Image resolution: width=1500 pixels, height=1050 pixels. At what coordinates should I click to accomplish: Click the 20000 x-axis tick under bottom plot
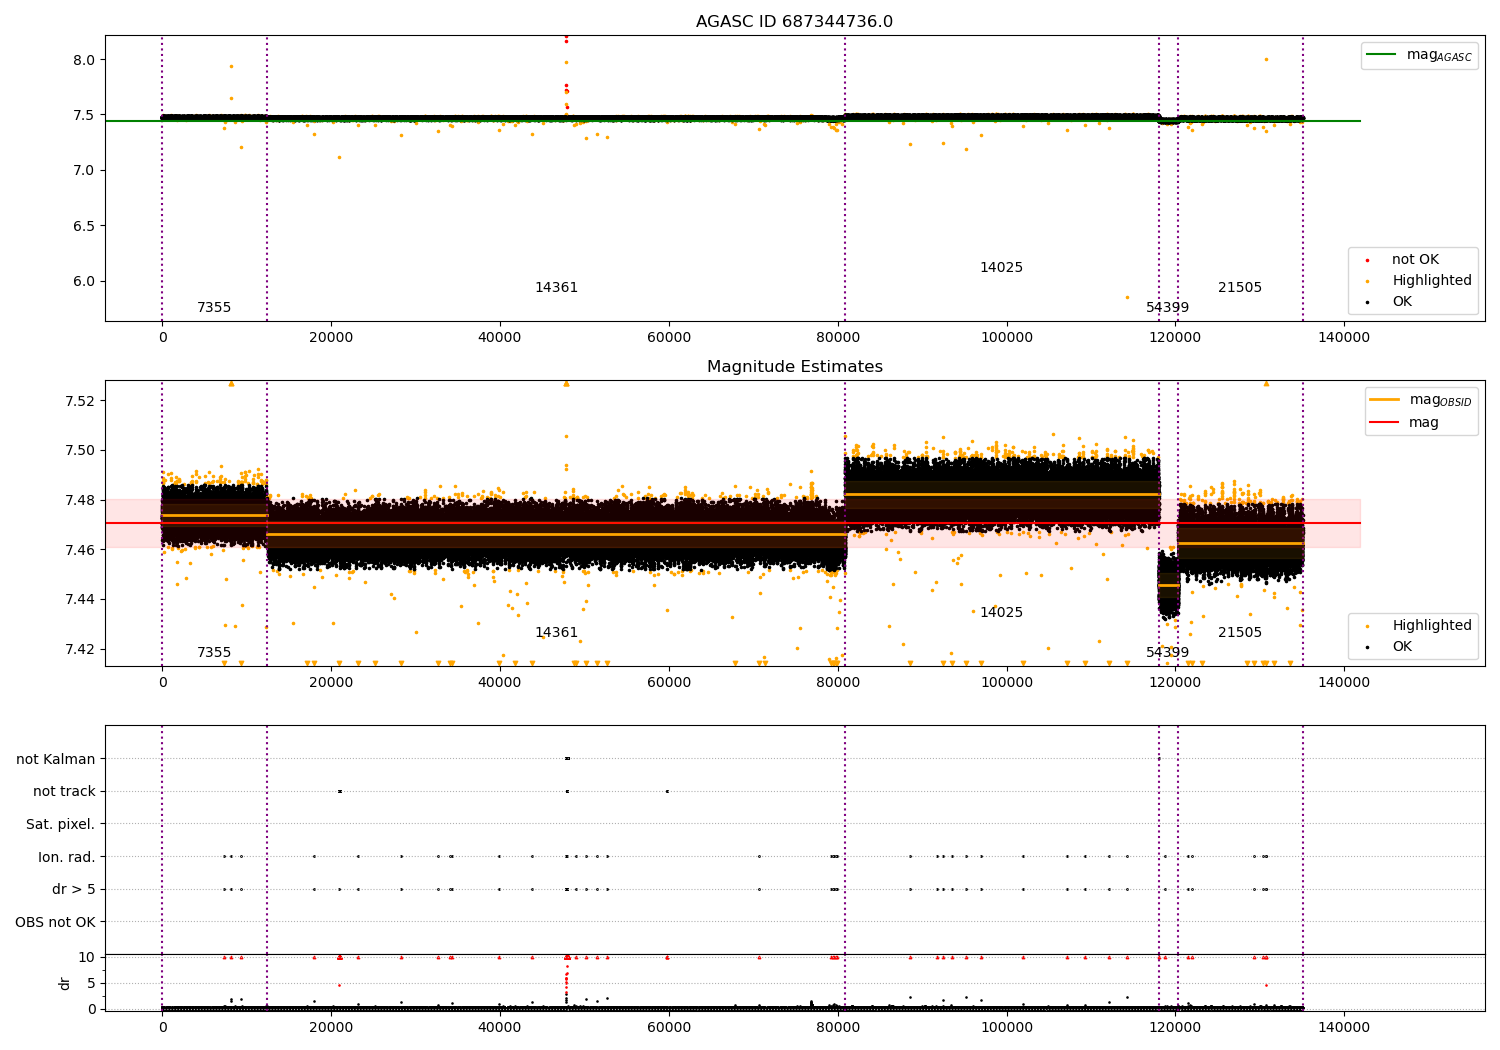click(x=331, y=1027)
